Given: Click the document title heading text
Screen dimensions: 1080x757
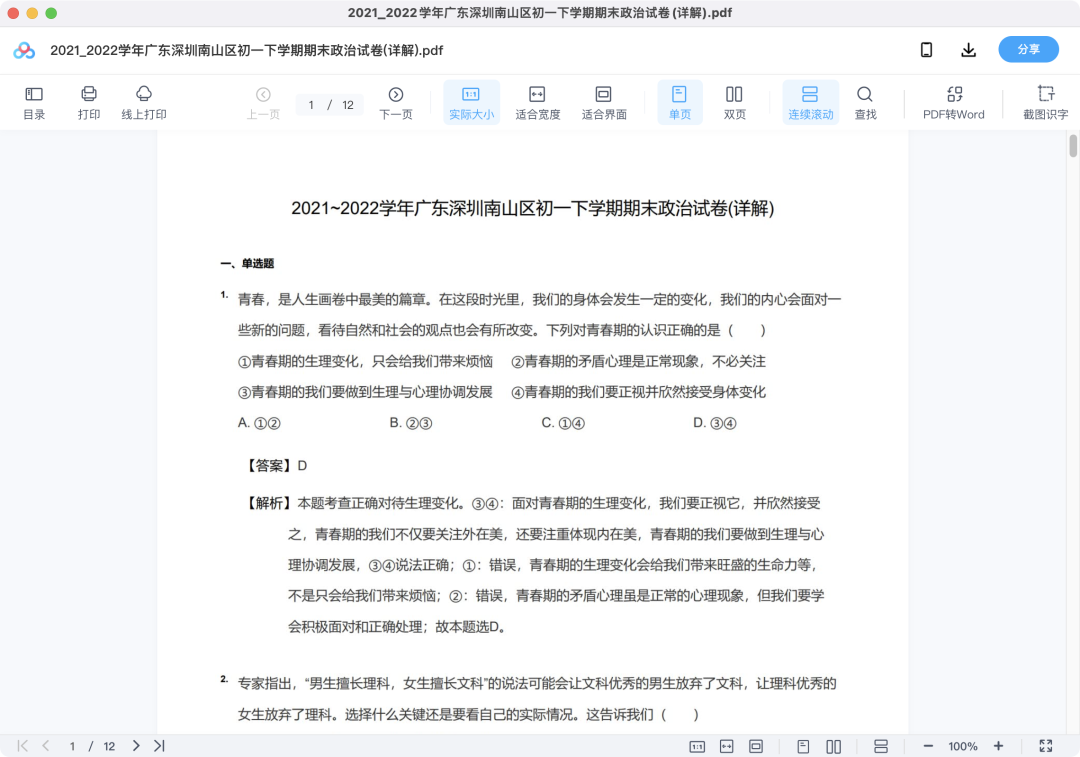Looking at the screenshot, I should pos(532,208).
